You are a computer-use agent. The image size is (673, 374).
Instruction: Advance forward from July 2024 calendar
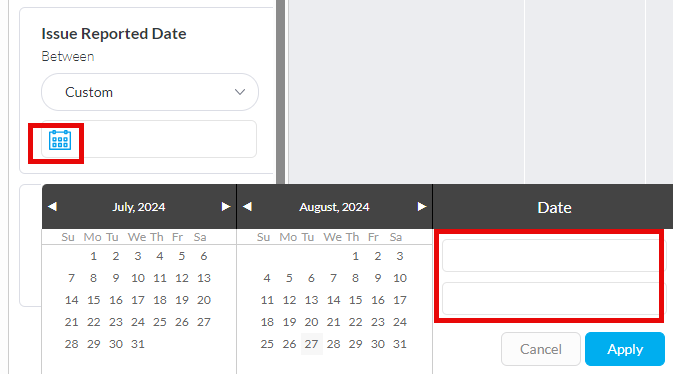click(226, 207)
